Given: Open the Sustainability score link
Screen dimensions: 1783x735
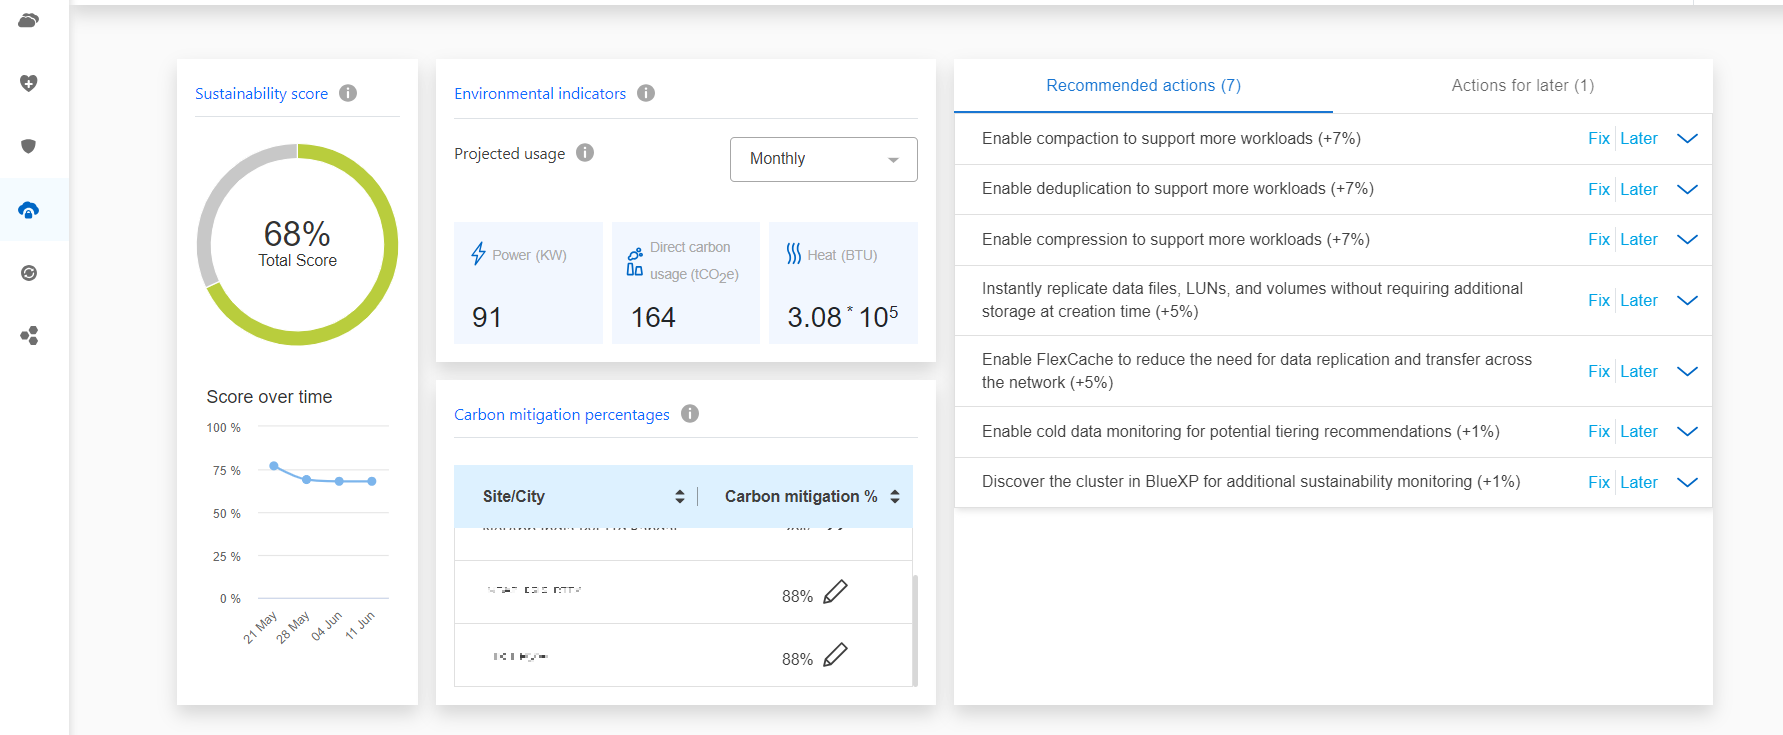Looking at the screenshot, I should point(261,94).
